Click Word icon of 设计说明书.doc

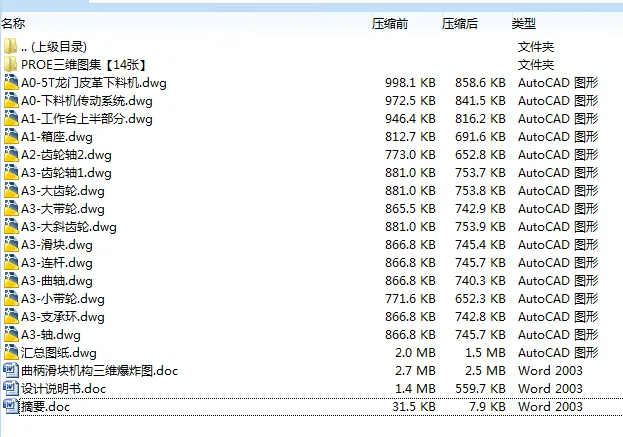click(11, 388)
